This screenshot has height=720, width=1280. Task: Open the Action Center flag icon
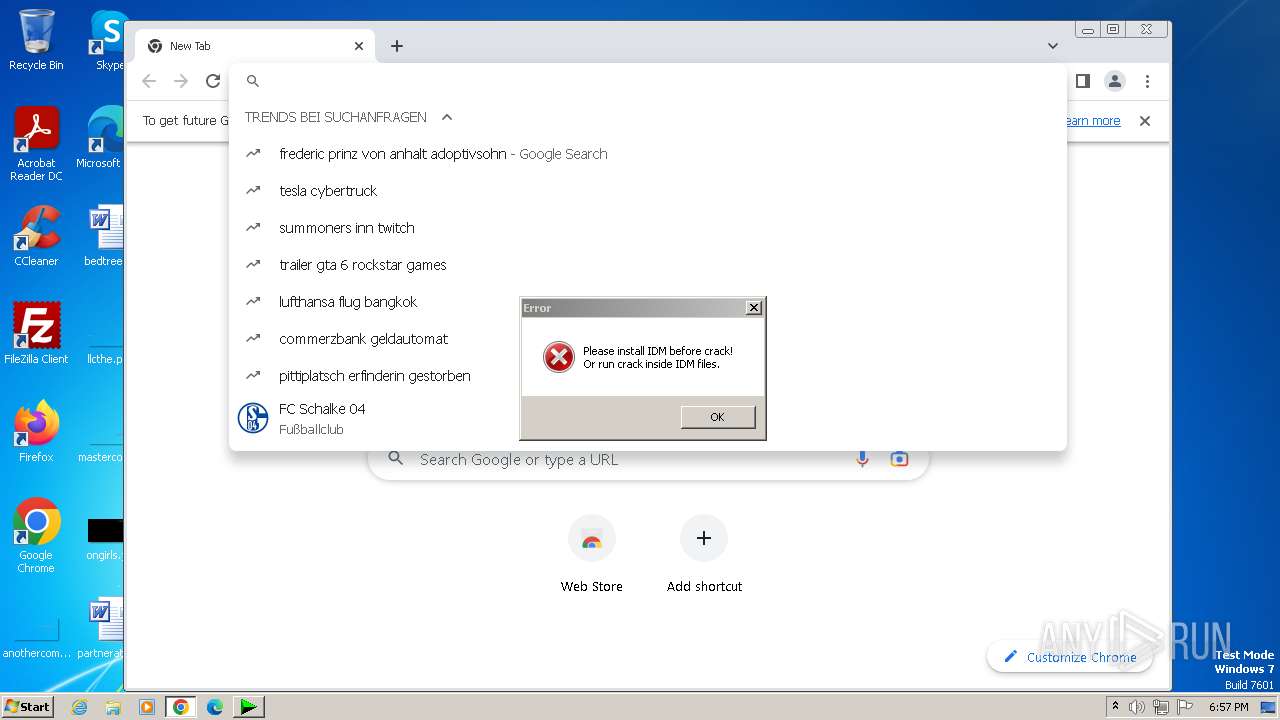[x=1185, y=707]
